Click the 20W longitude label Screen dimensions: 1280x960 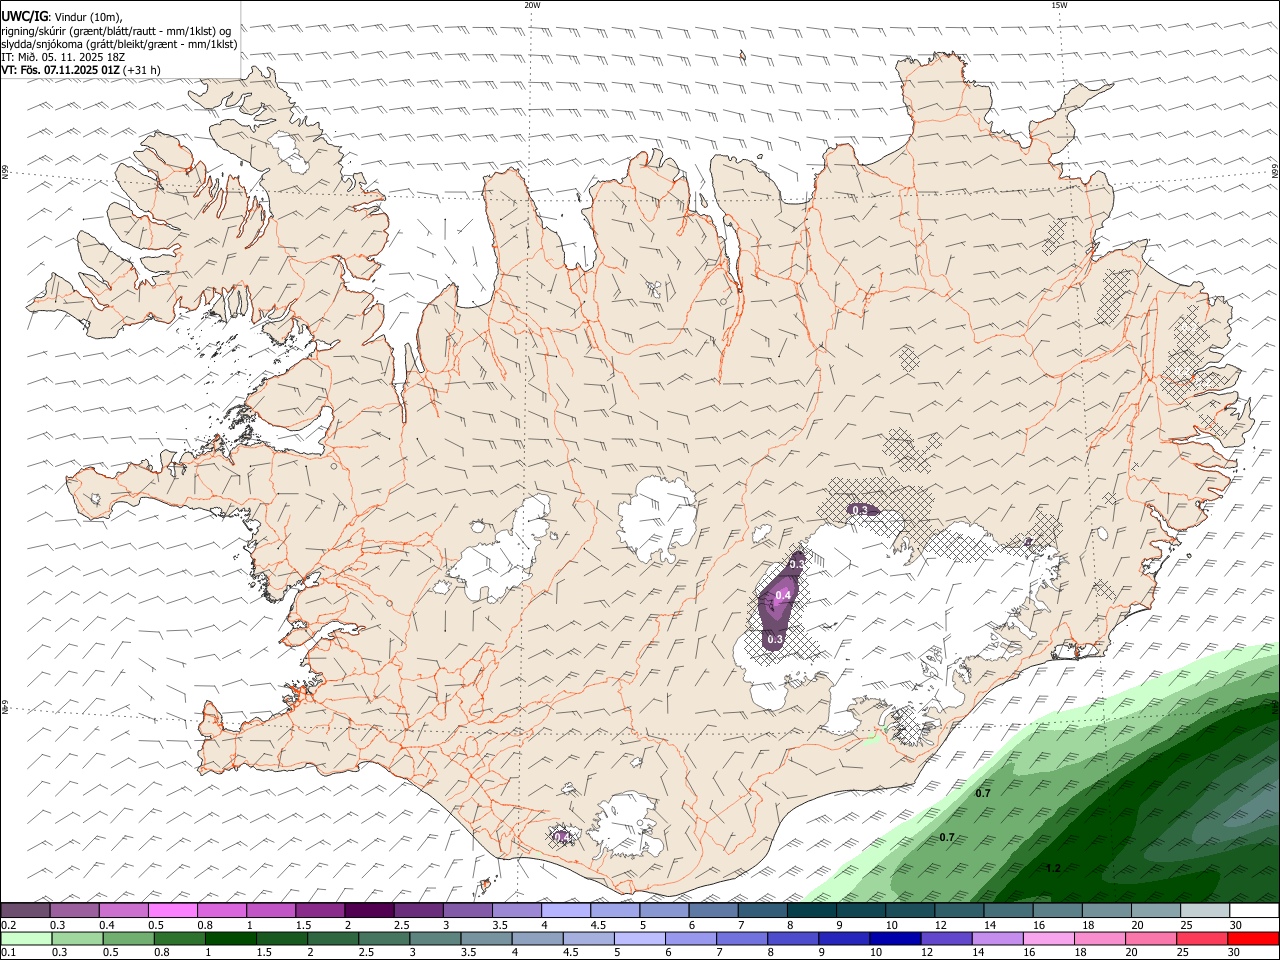tap(532, 5)
